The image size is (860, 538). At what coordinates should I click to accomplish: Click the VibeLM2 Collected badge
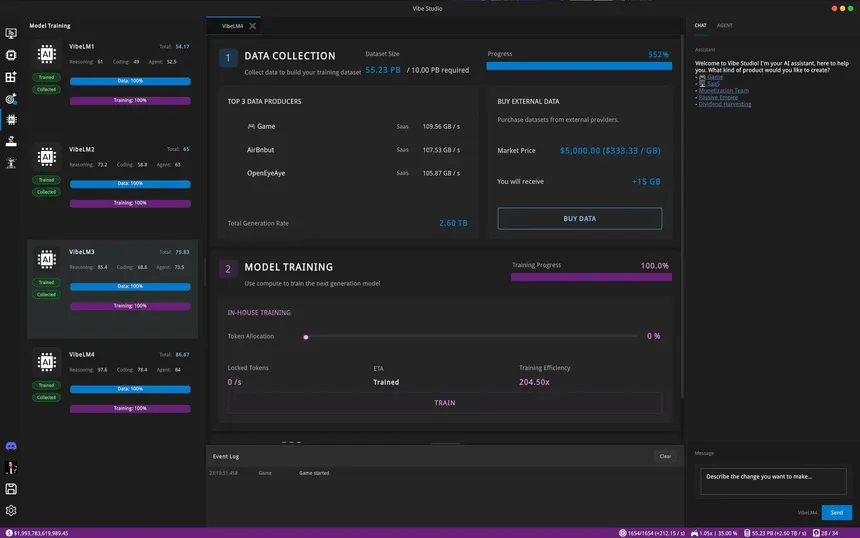click(46, 192)
